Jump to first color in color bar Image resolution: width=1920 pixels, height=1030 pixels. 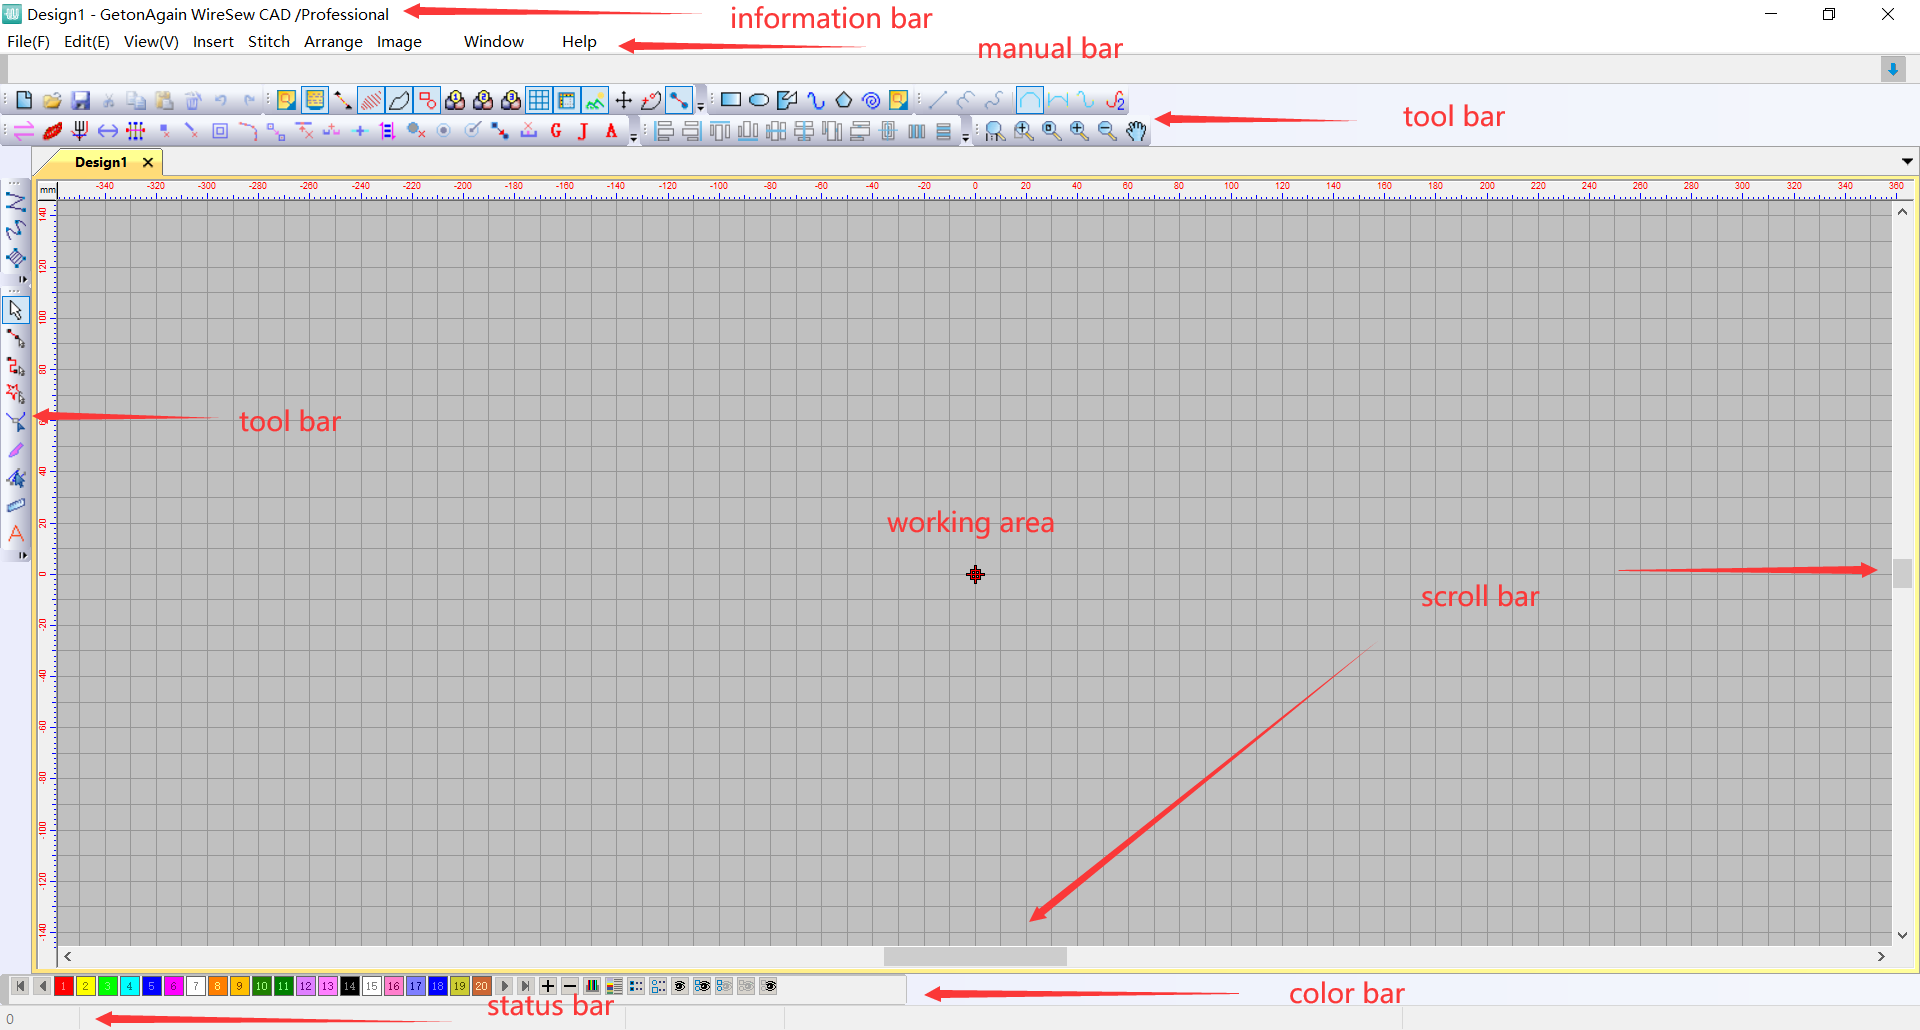click(x=20, y=986)
